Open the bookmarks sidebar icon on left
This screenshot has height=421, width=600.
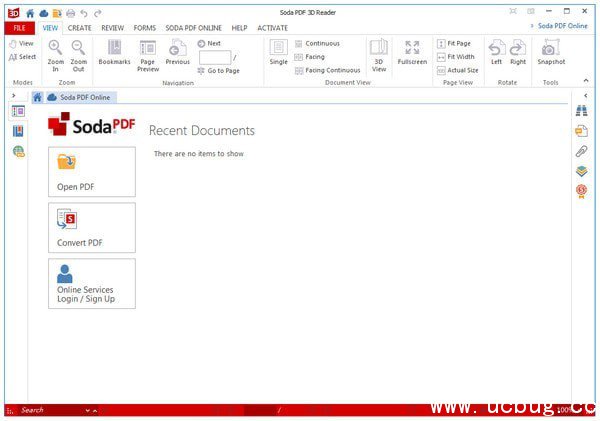pyautogui.click(x=18, y=131)
